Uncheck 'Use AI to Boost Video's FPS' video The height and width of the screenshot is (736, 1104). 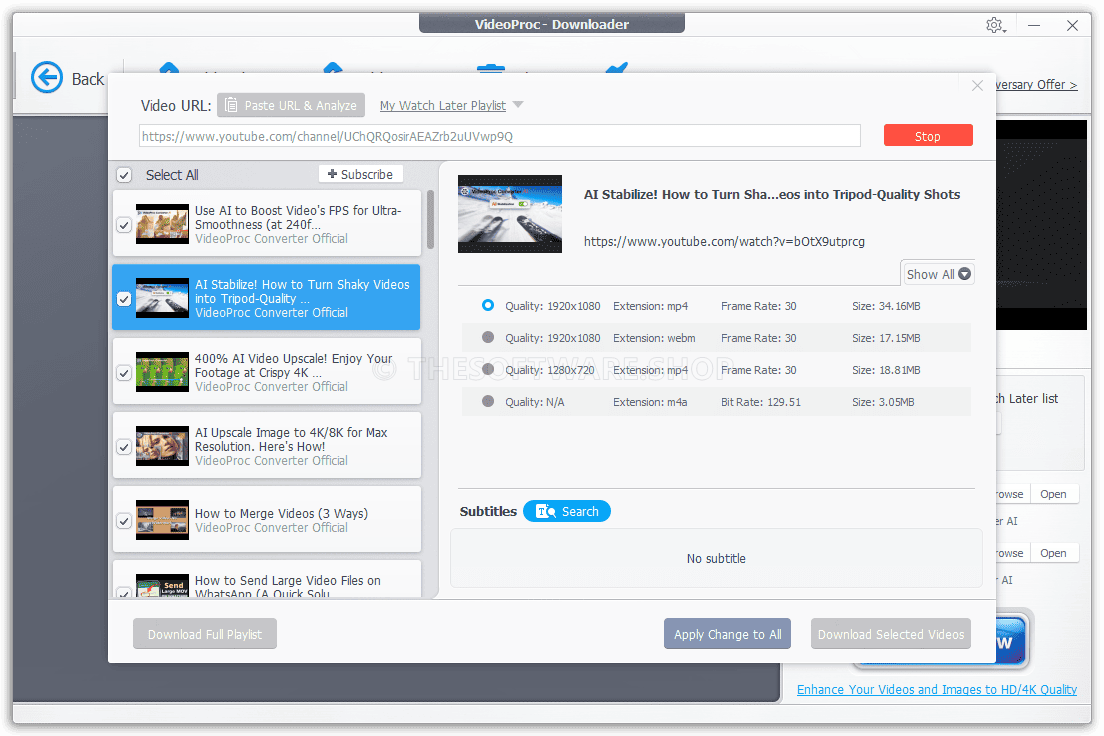[x=124, y=225]
